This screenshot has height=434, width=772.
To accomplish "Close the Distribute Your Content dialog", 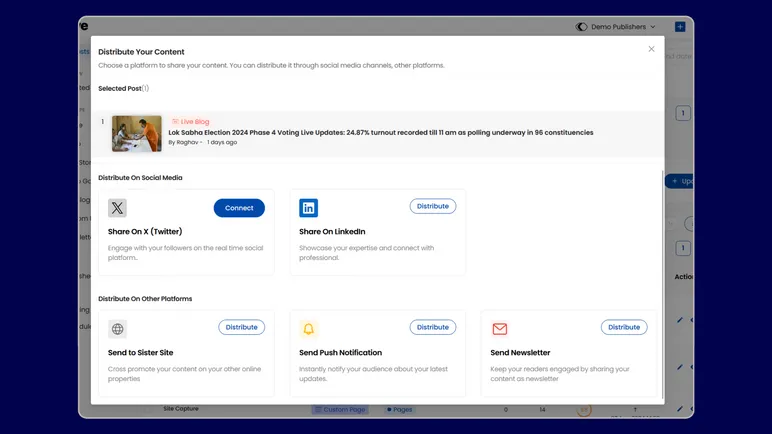I will (x=651, y=49).
